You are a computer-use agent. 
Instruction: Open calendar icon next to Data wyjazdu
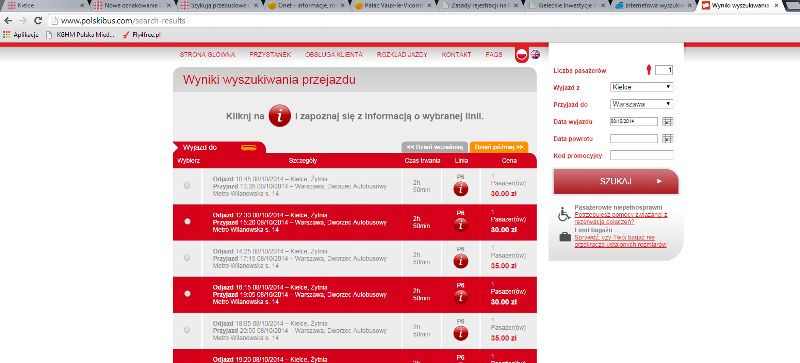(668, 122)
